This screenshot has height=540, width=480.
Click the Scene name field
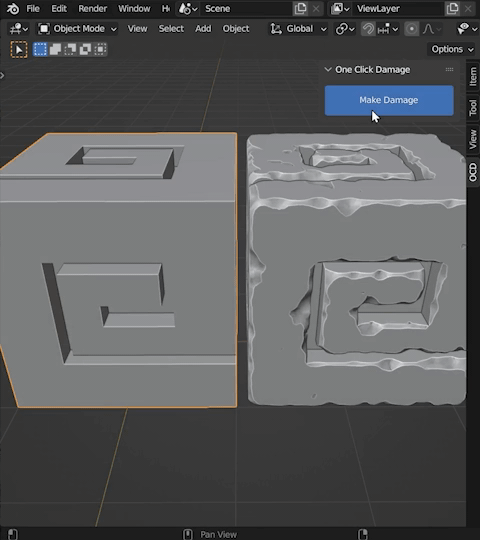[246, 9]
